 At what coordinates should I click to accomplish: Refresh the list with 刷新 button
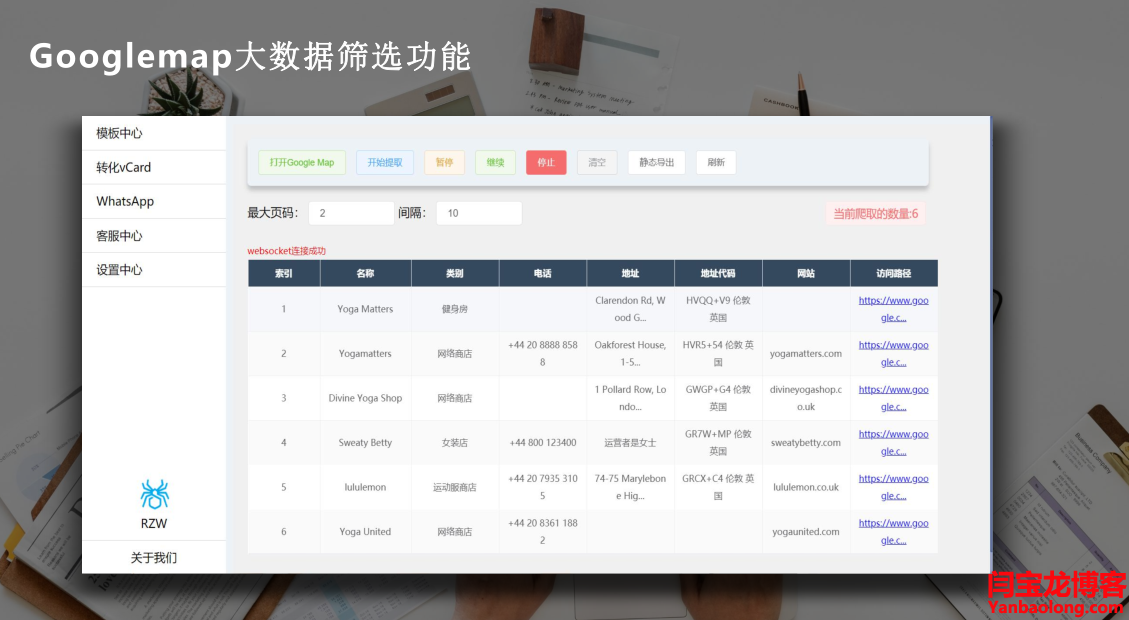[x=716, y=162]
